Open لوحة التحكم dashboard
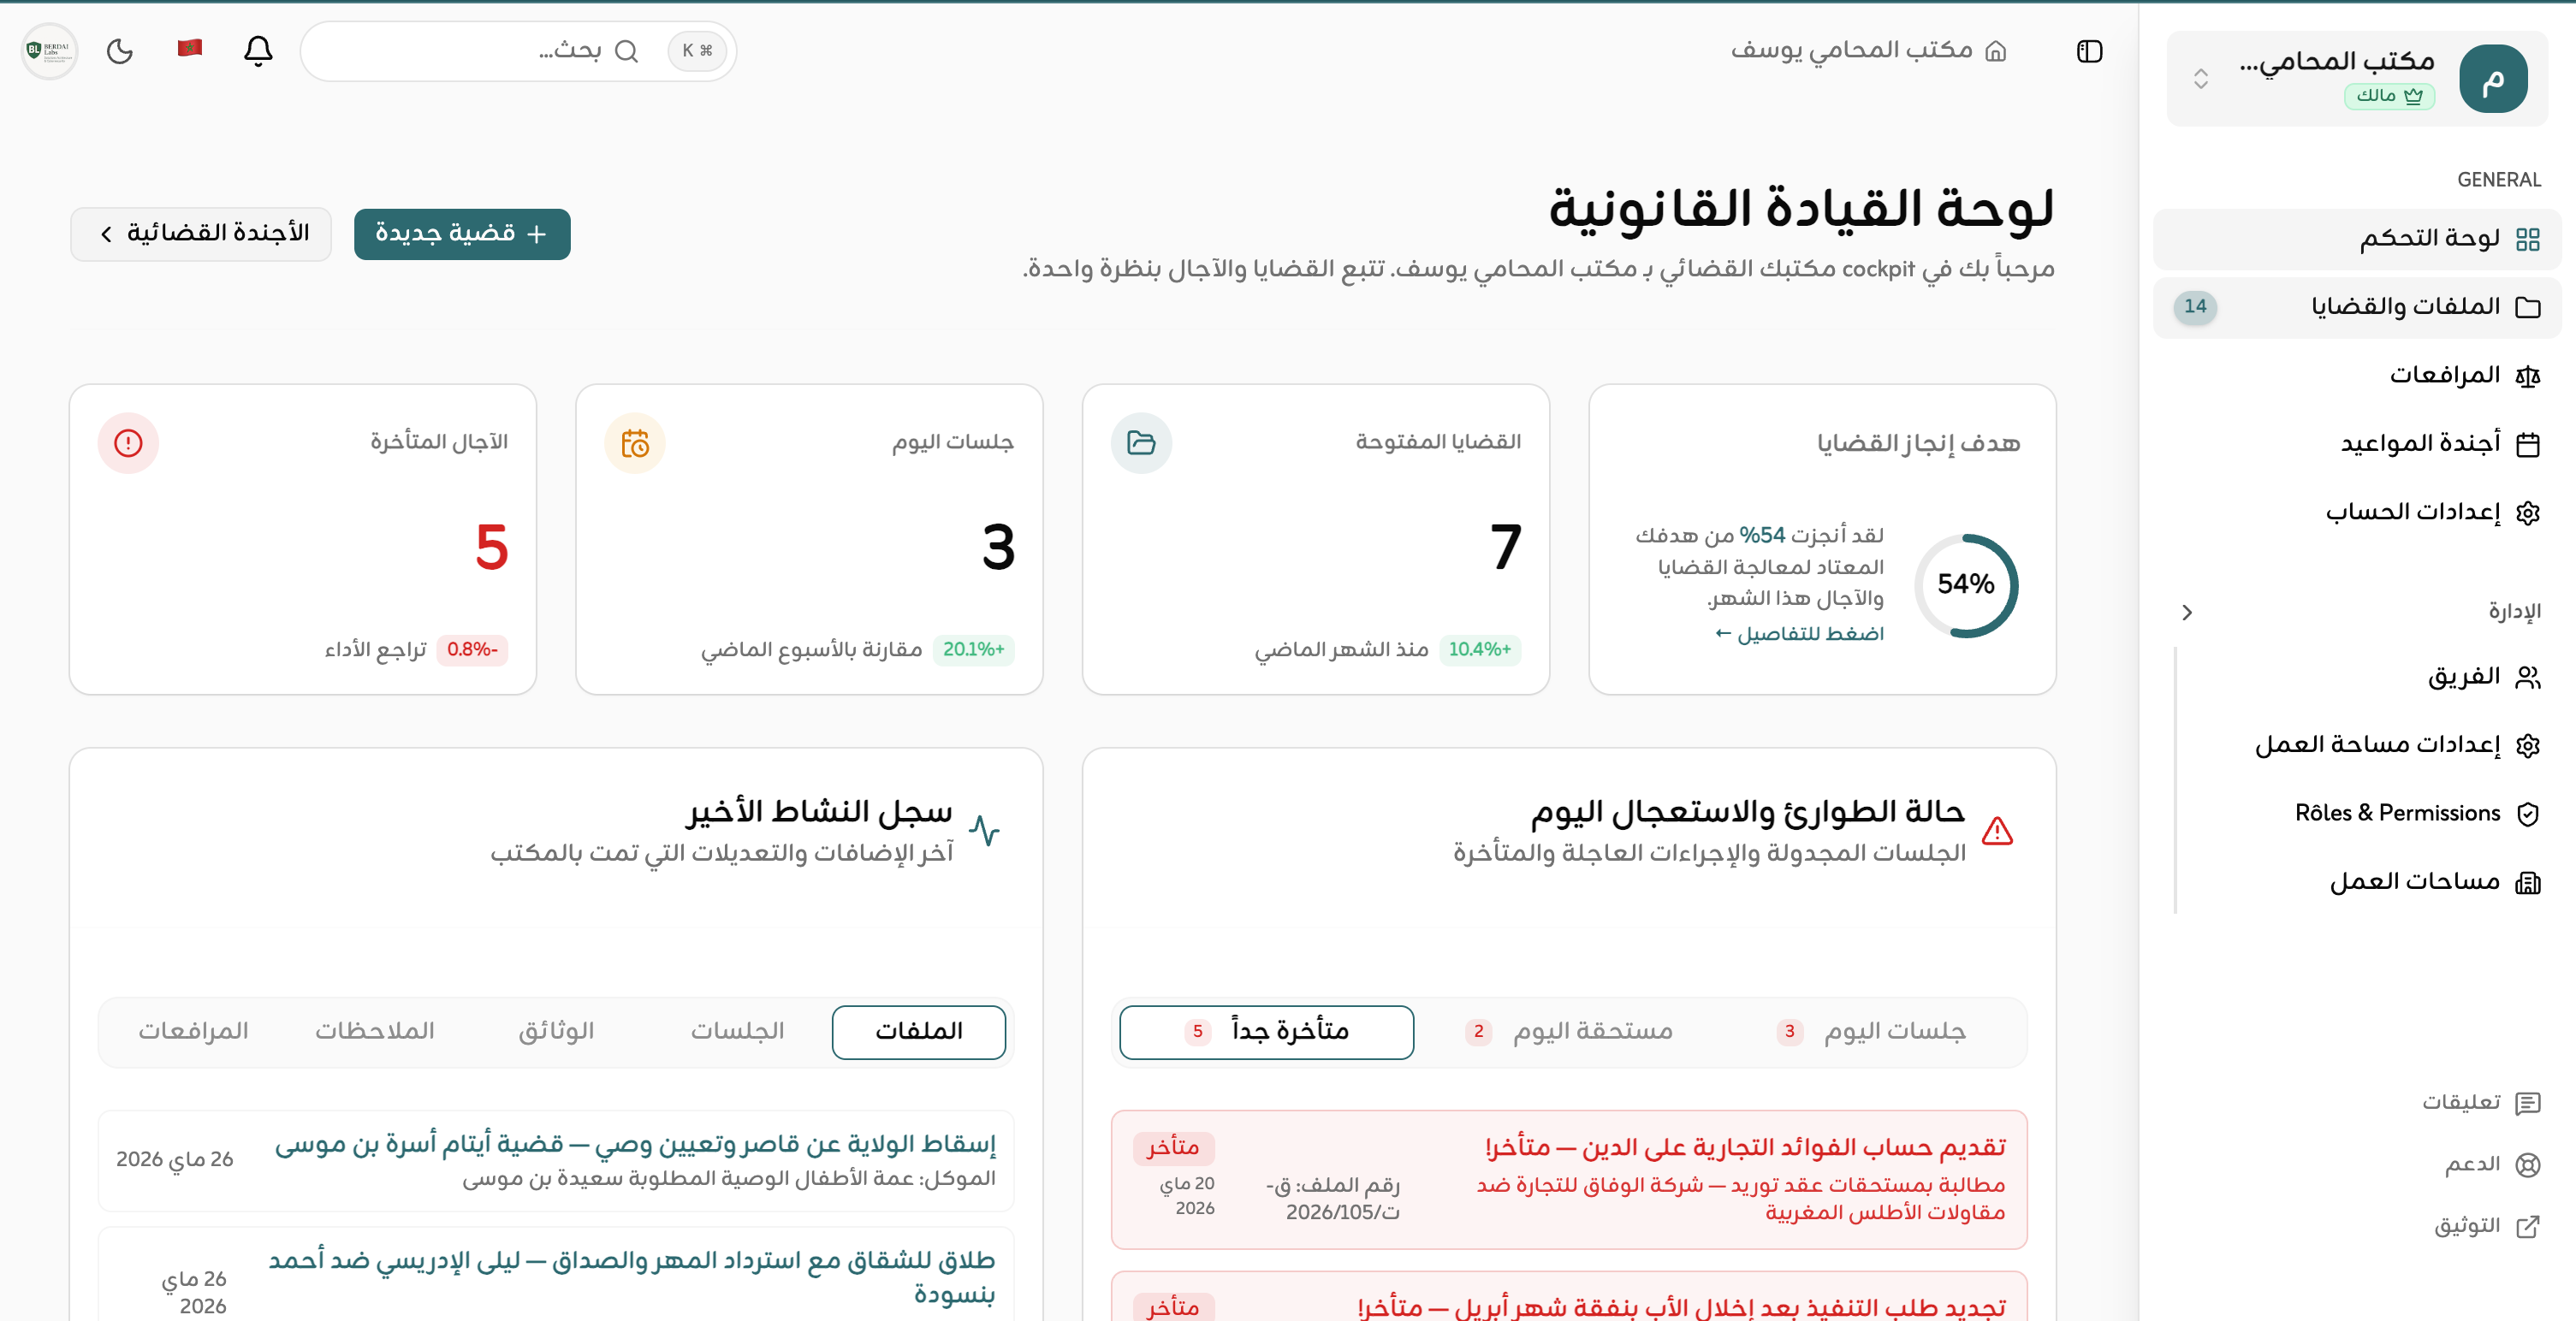The image size is (2576, 1321). point(2357,239)
